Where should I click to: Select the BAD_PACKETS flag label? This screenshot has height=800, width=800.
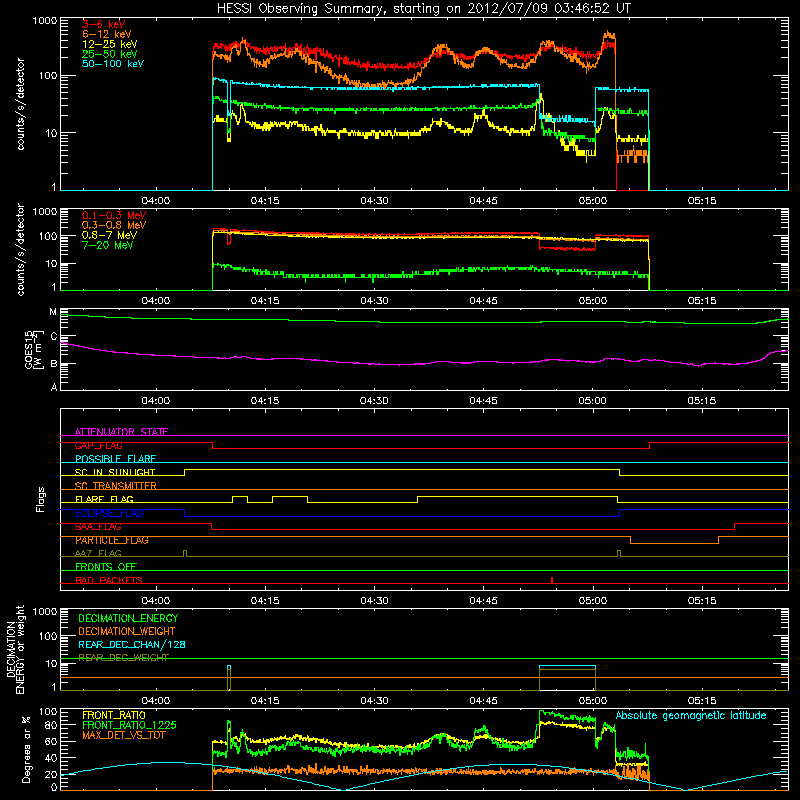tap(109, 580)
